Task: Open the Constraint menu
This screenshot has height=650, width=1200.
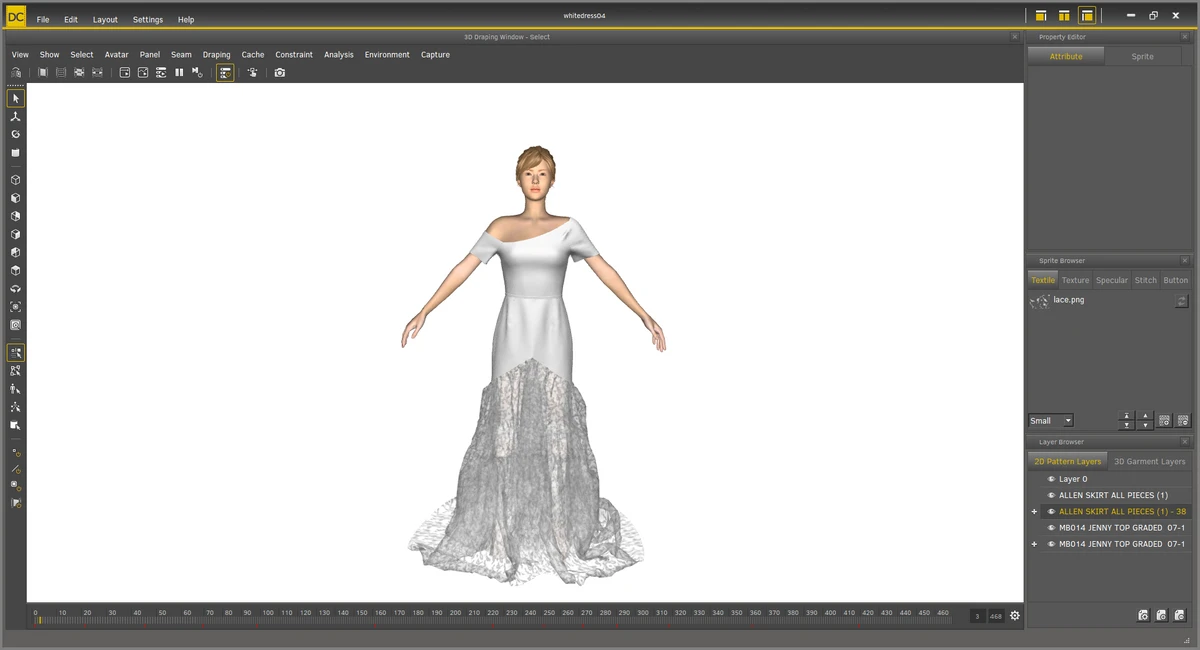Action: 294,55
